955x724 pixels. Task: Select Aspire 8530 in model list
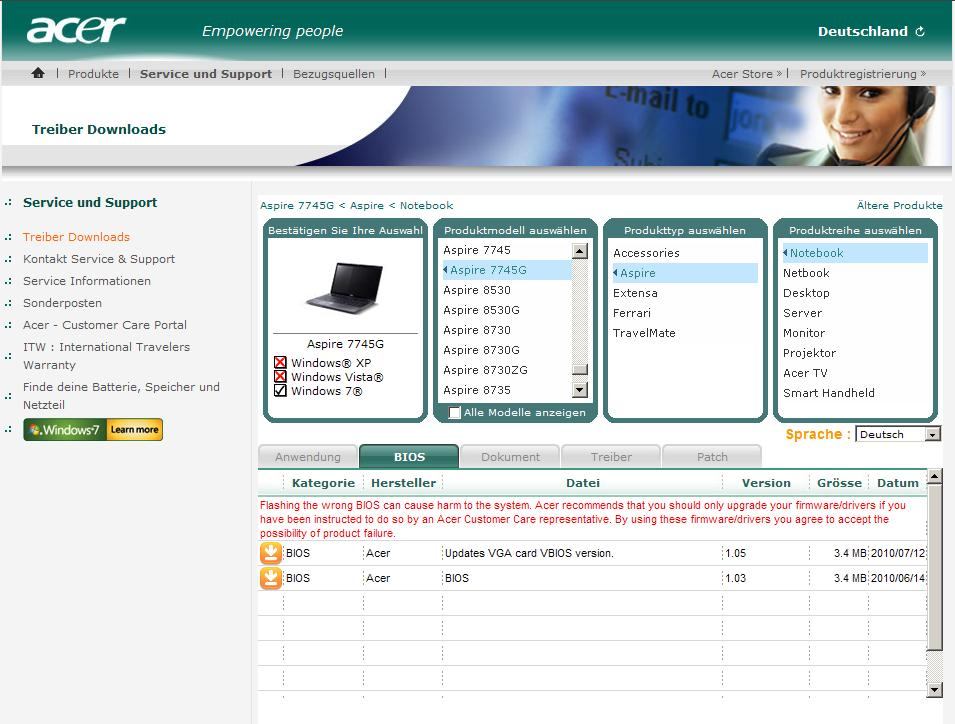pyautogui.click(x=477, y=290)
